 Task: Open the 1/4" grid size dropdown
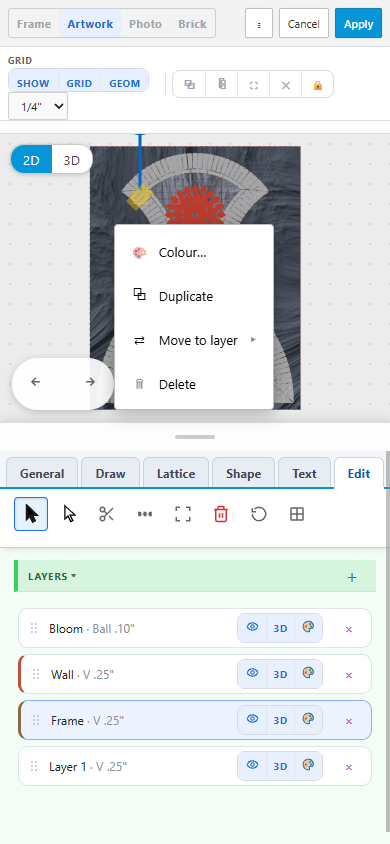(x=38, y=106)
